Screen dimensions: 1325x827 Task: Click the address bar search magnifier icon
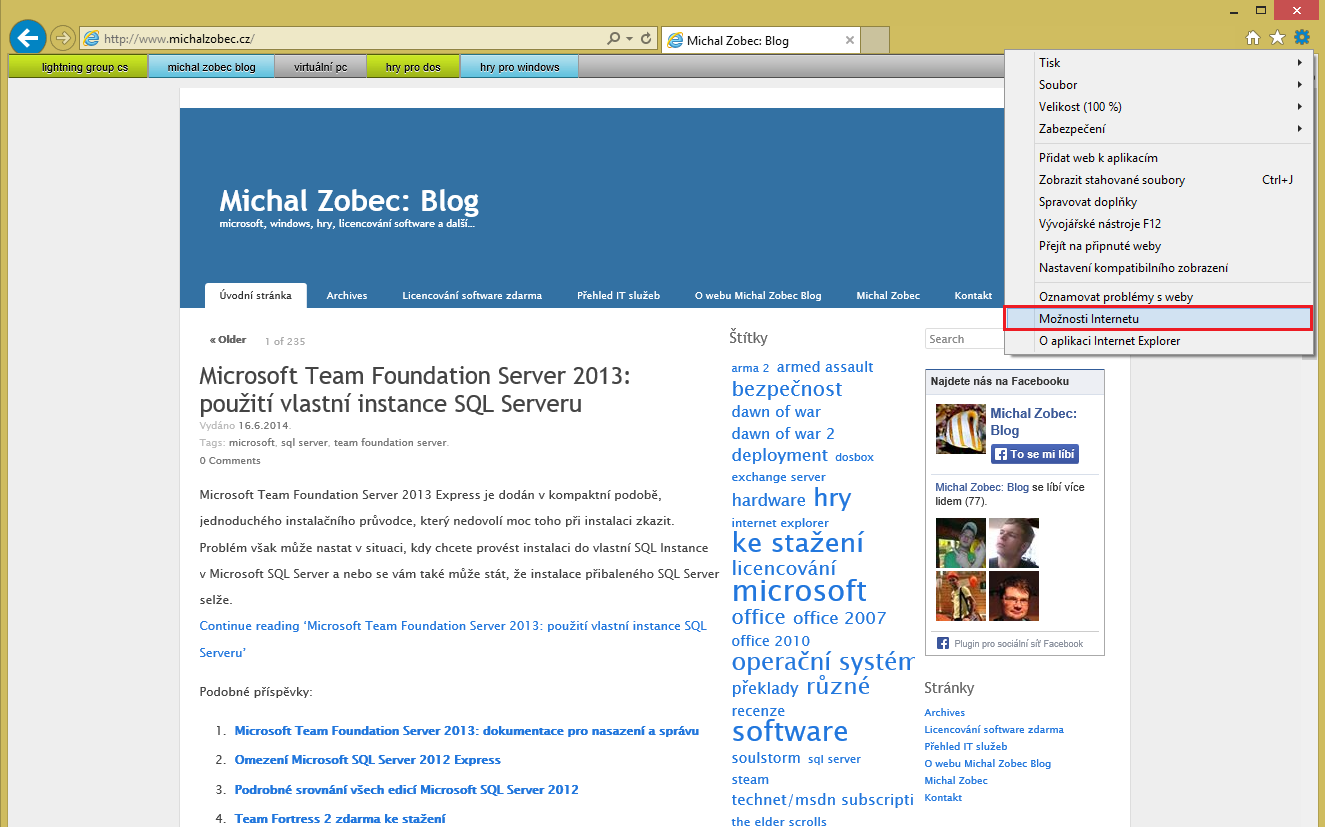(614, 39)
